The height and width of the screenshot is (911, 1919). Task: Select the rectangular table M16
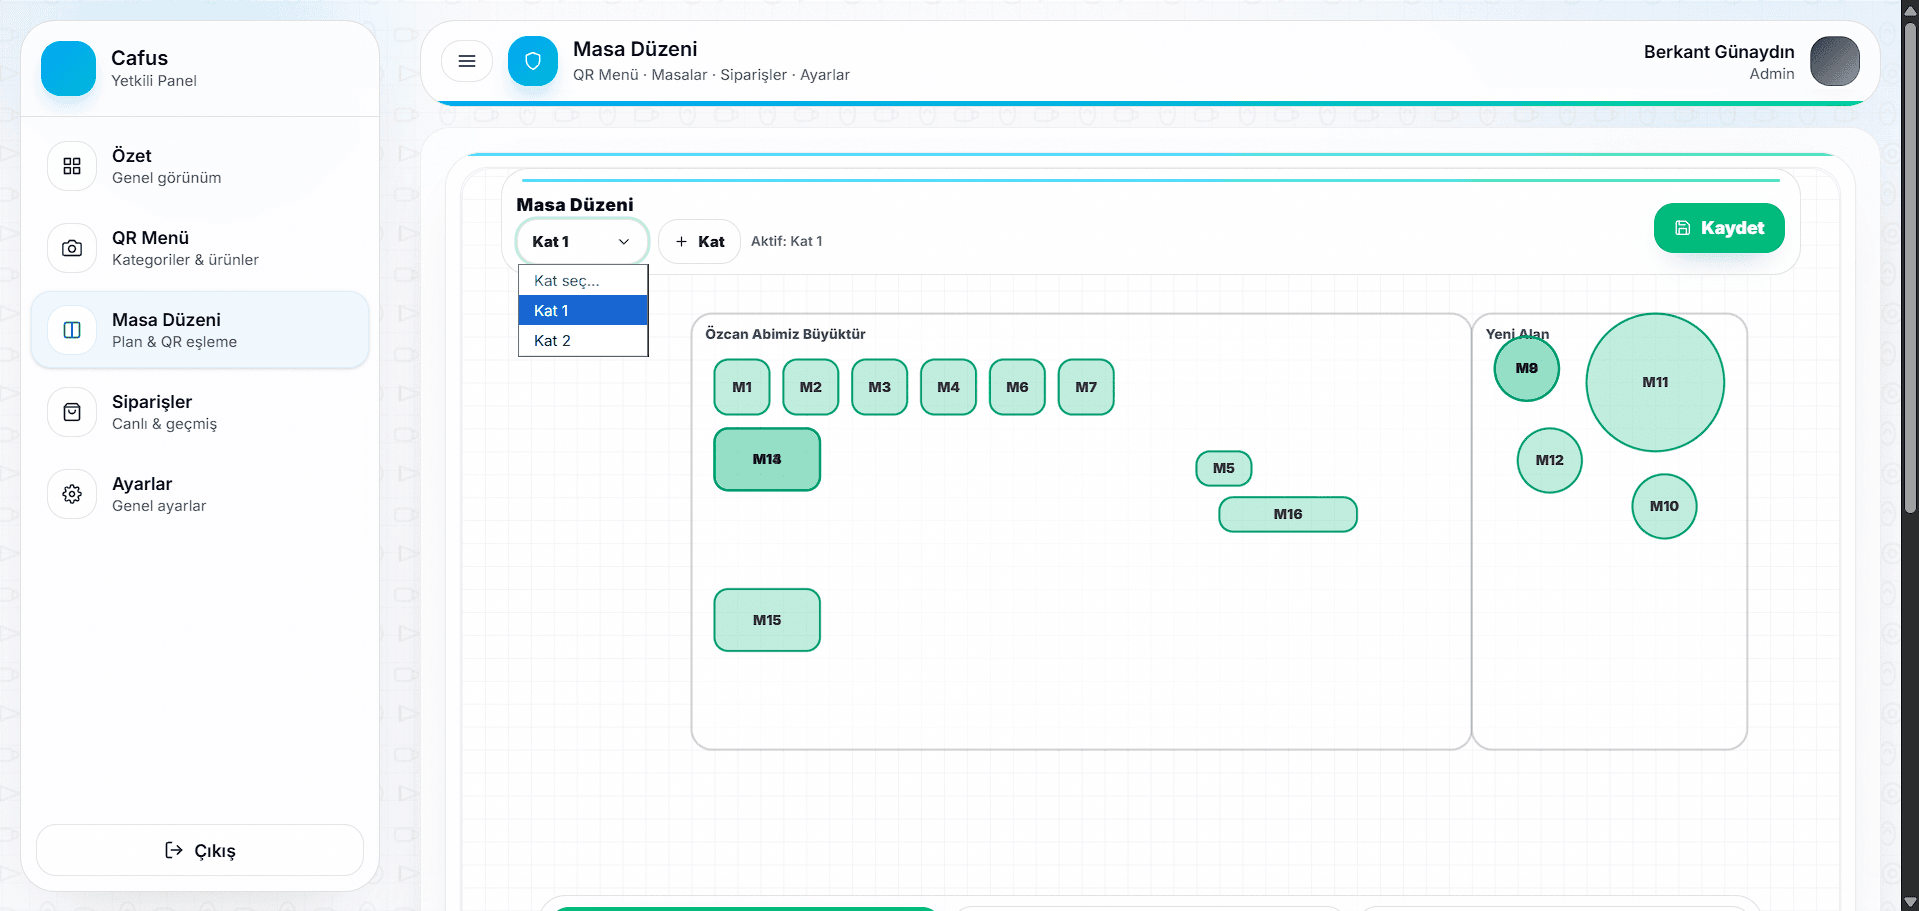coord(1287,514)
